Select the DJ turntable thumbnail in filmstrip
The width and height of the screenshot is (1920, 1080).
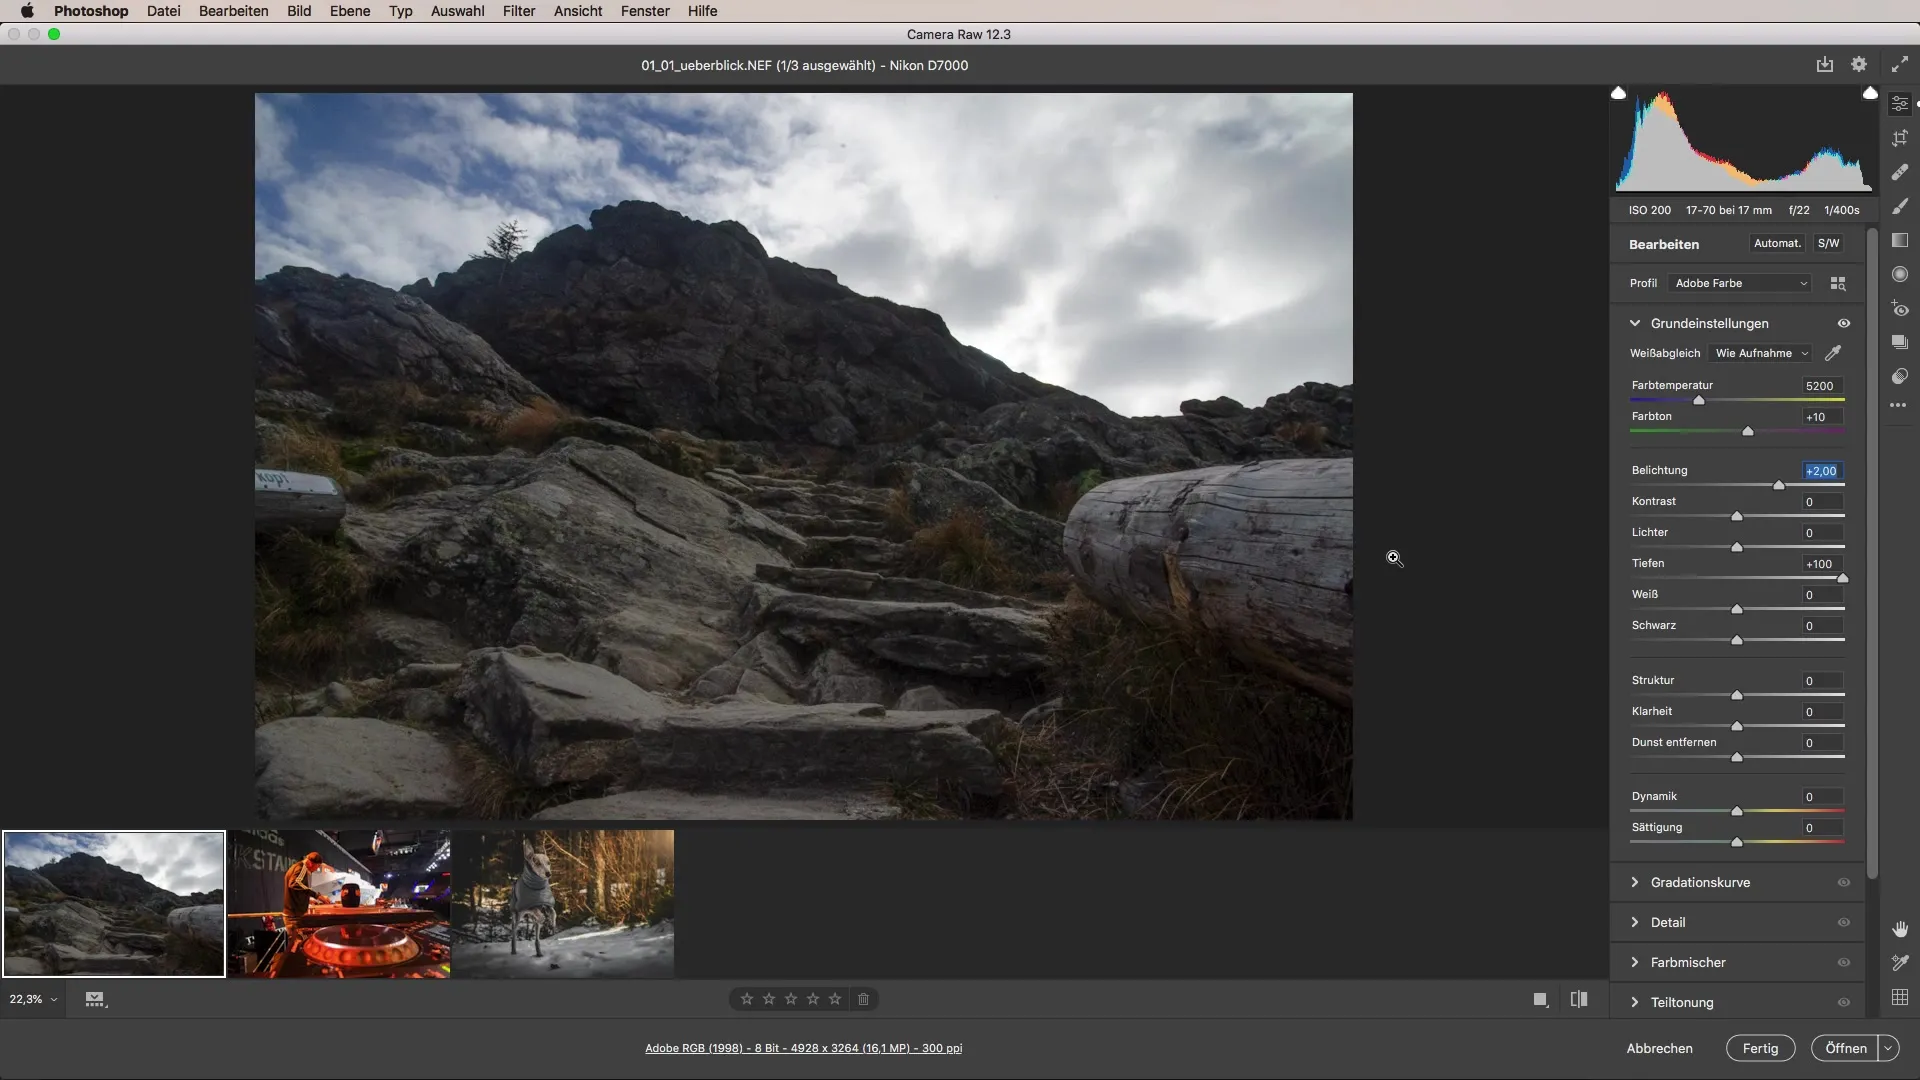pos(339,903)
